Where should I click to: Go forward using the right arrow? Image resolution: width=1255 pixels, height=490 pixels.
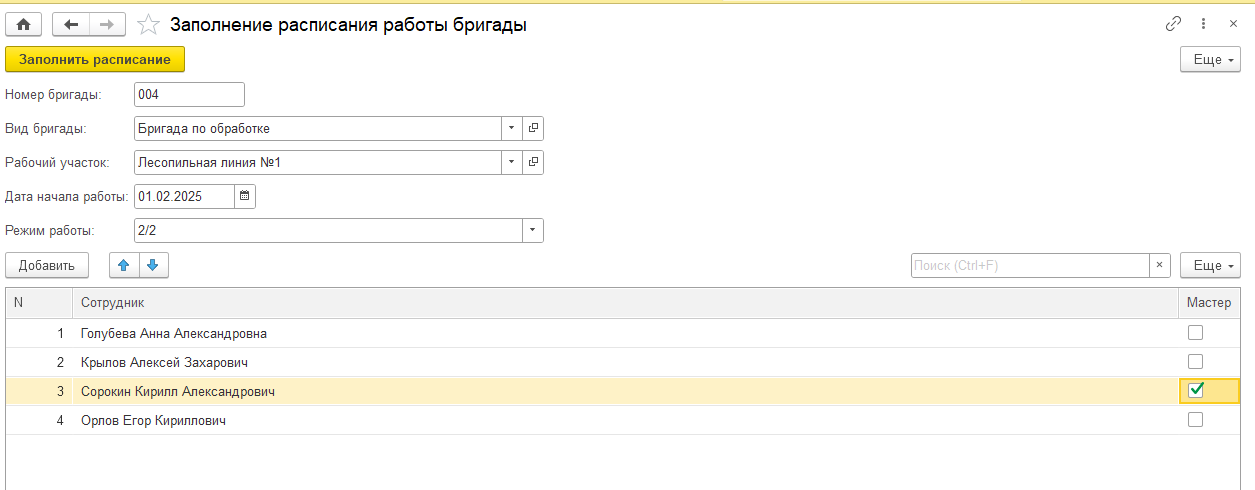[x=108, y=24]
